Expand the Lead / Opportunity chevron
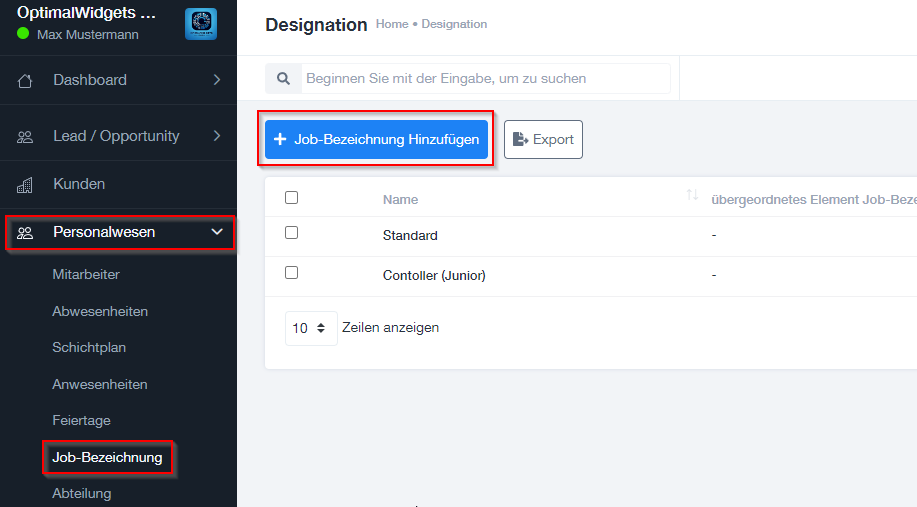The height and width of the screenshot is (507, 917). click(216, 136)
